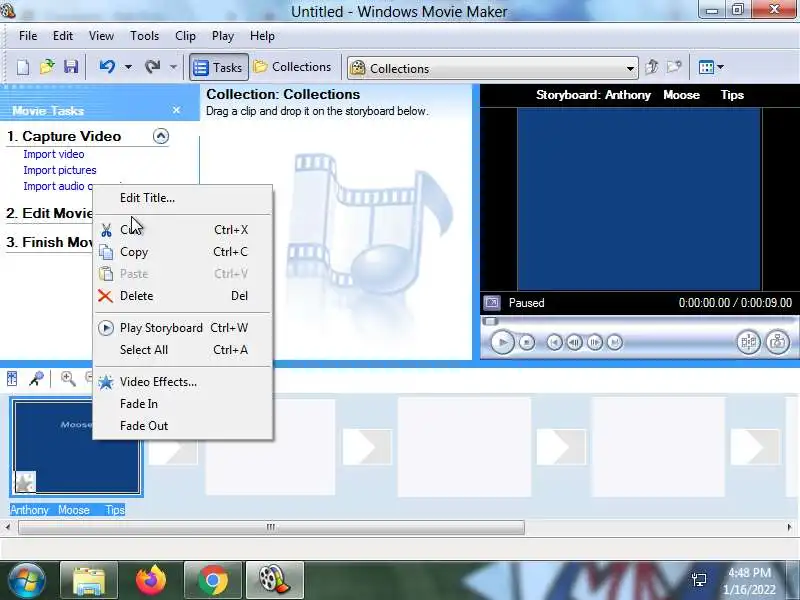800x600 pixels.
Task: Redo the action using the toolbar arrow
Action: (x=153, y=67)
